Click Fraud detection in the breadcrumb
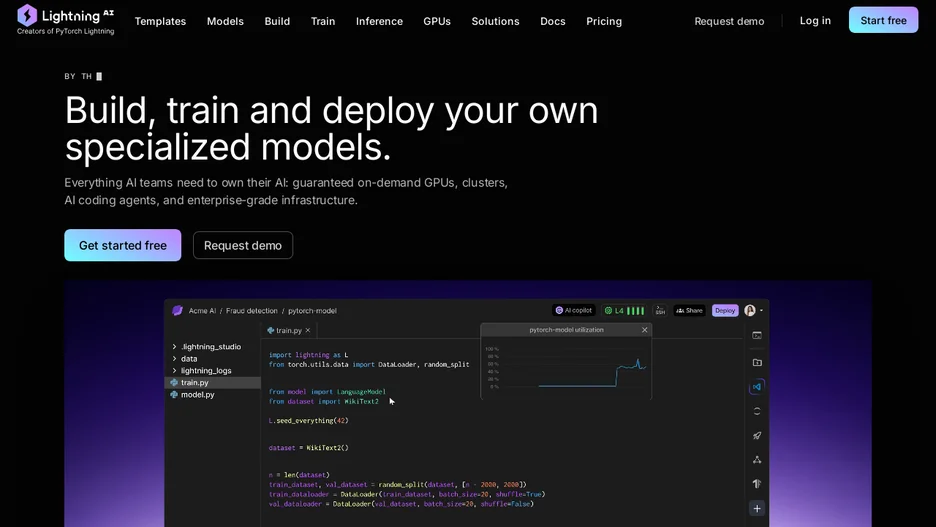The image size is (936, 527). point(251,311)
